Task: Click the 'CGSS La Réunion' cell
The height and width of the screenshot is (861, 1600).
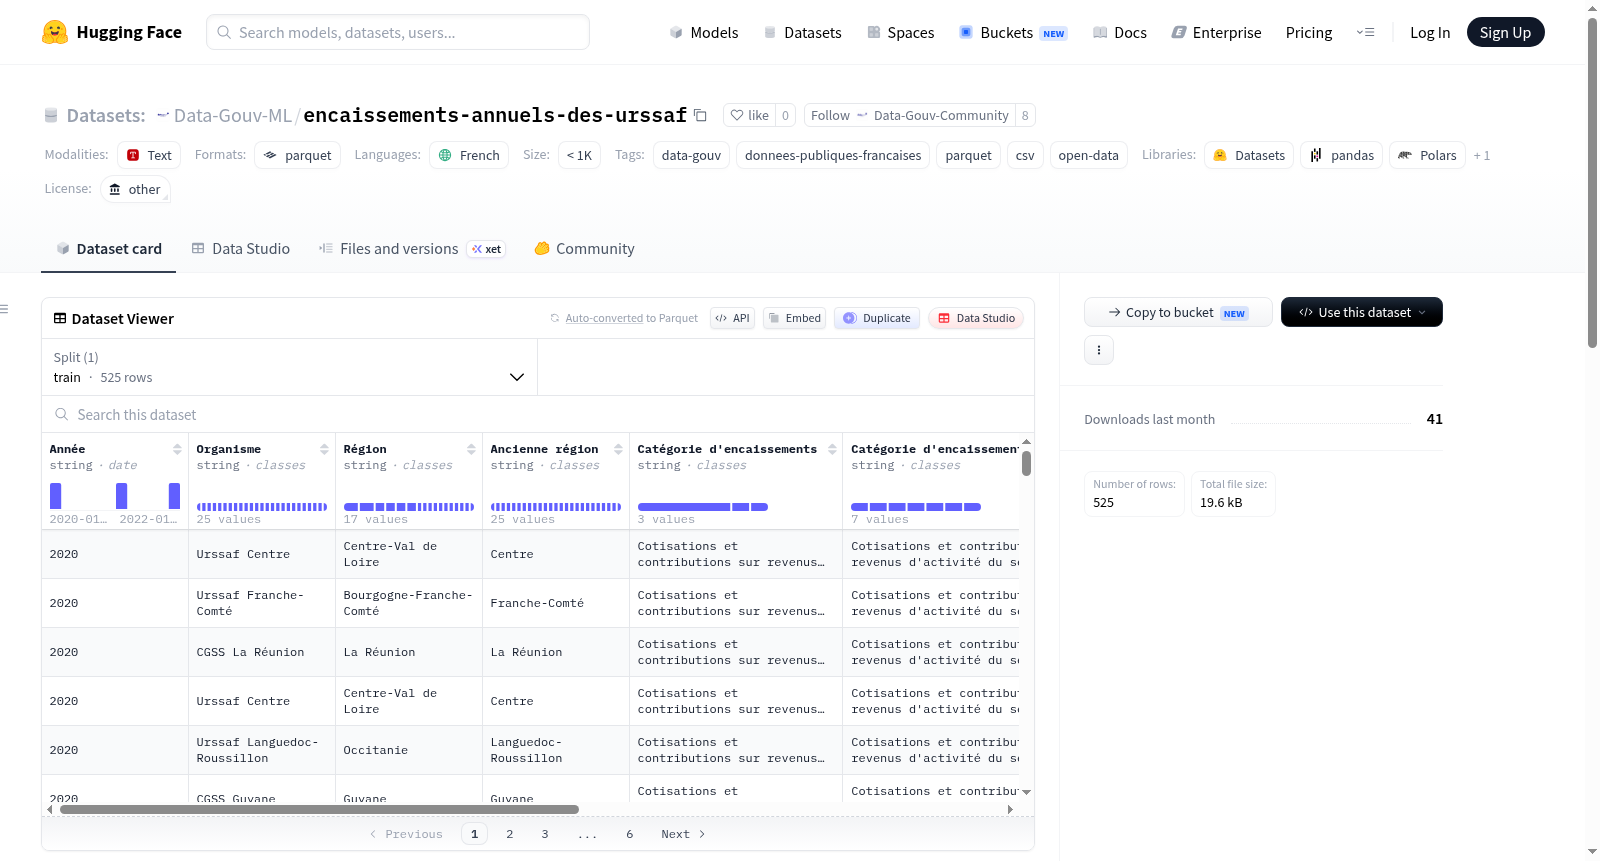Action: [262, 652]
